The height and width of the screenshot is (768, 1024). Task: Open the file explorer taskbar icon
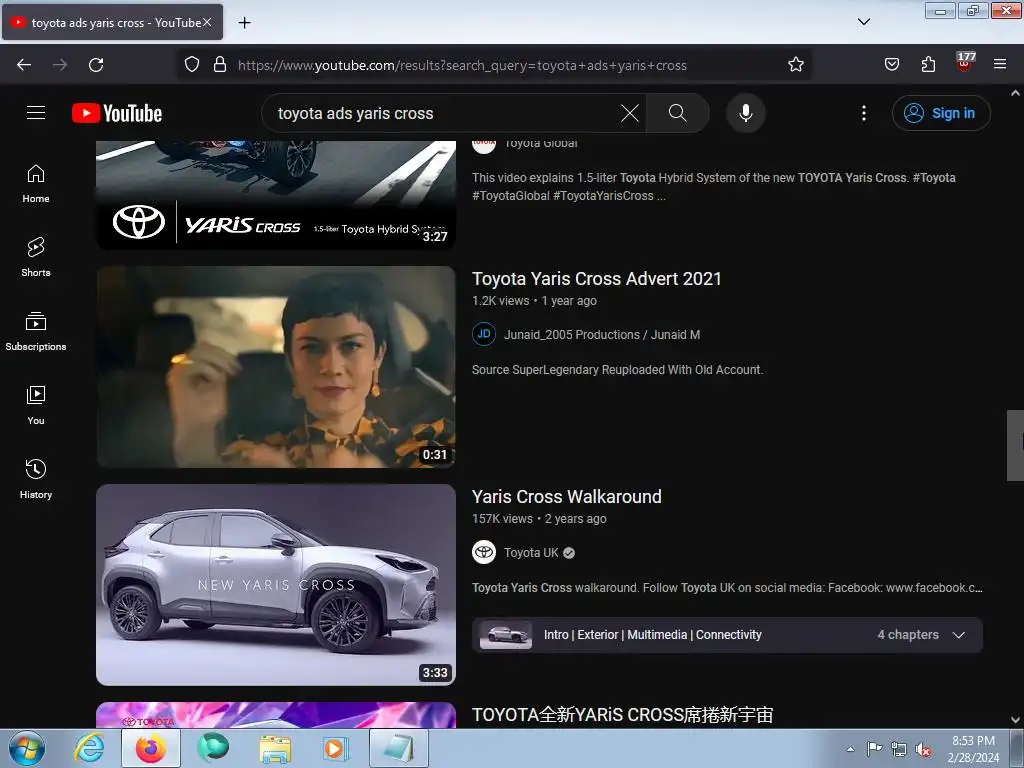(275, 748)
